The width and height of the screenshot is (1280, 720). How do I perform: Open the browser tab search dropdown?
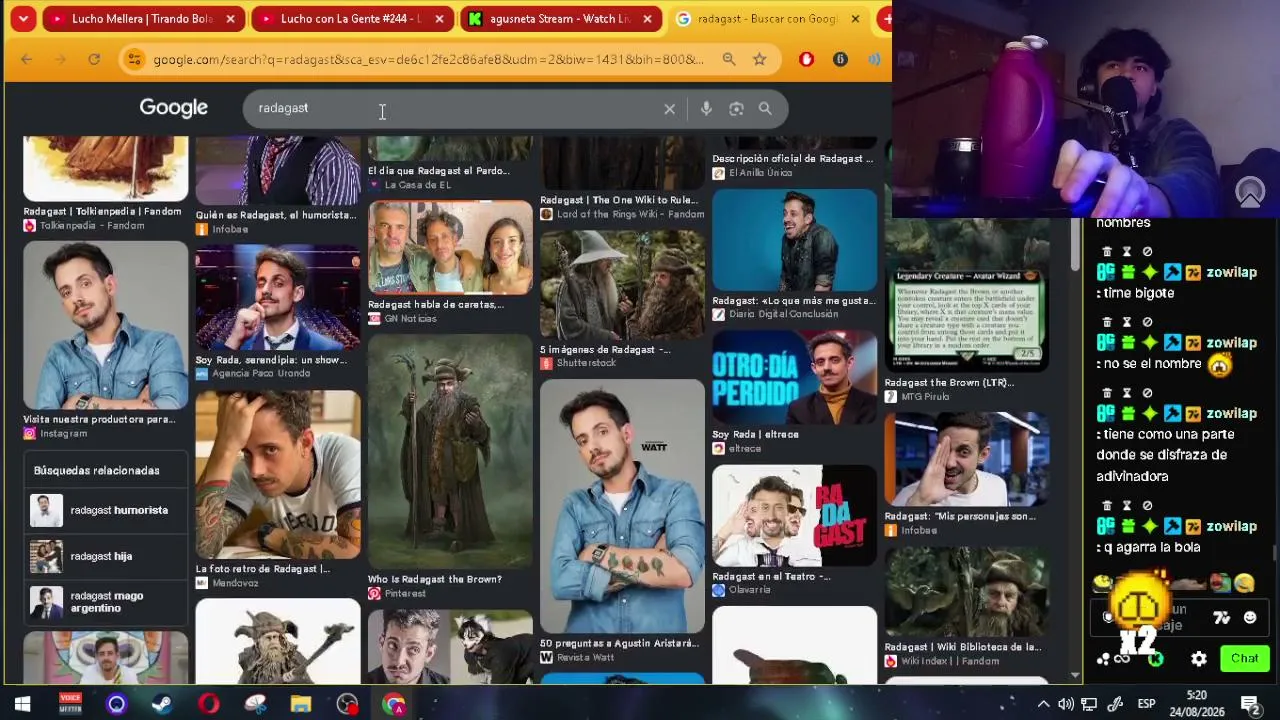22,18
